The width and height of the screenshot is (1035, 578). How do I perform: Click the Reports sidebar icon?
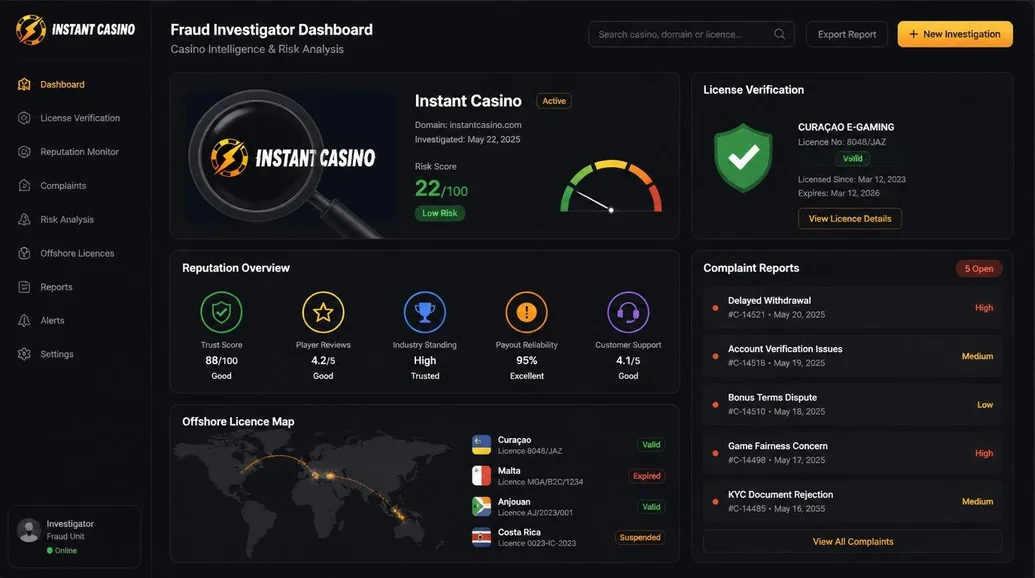(x=24, y=287)
